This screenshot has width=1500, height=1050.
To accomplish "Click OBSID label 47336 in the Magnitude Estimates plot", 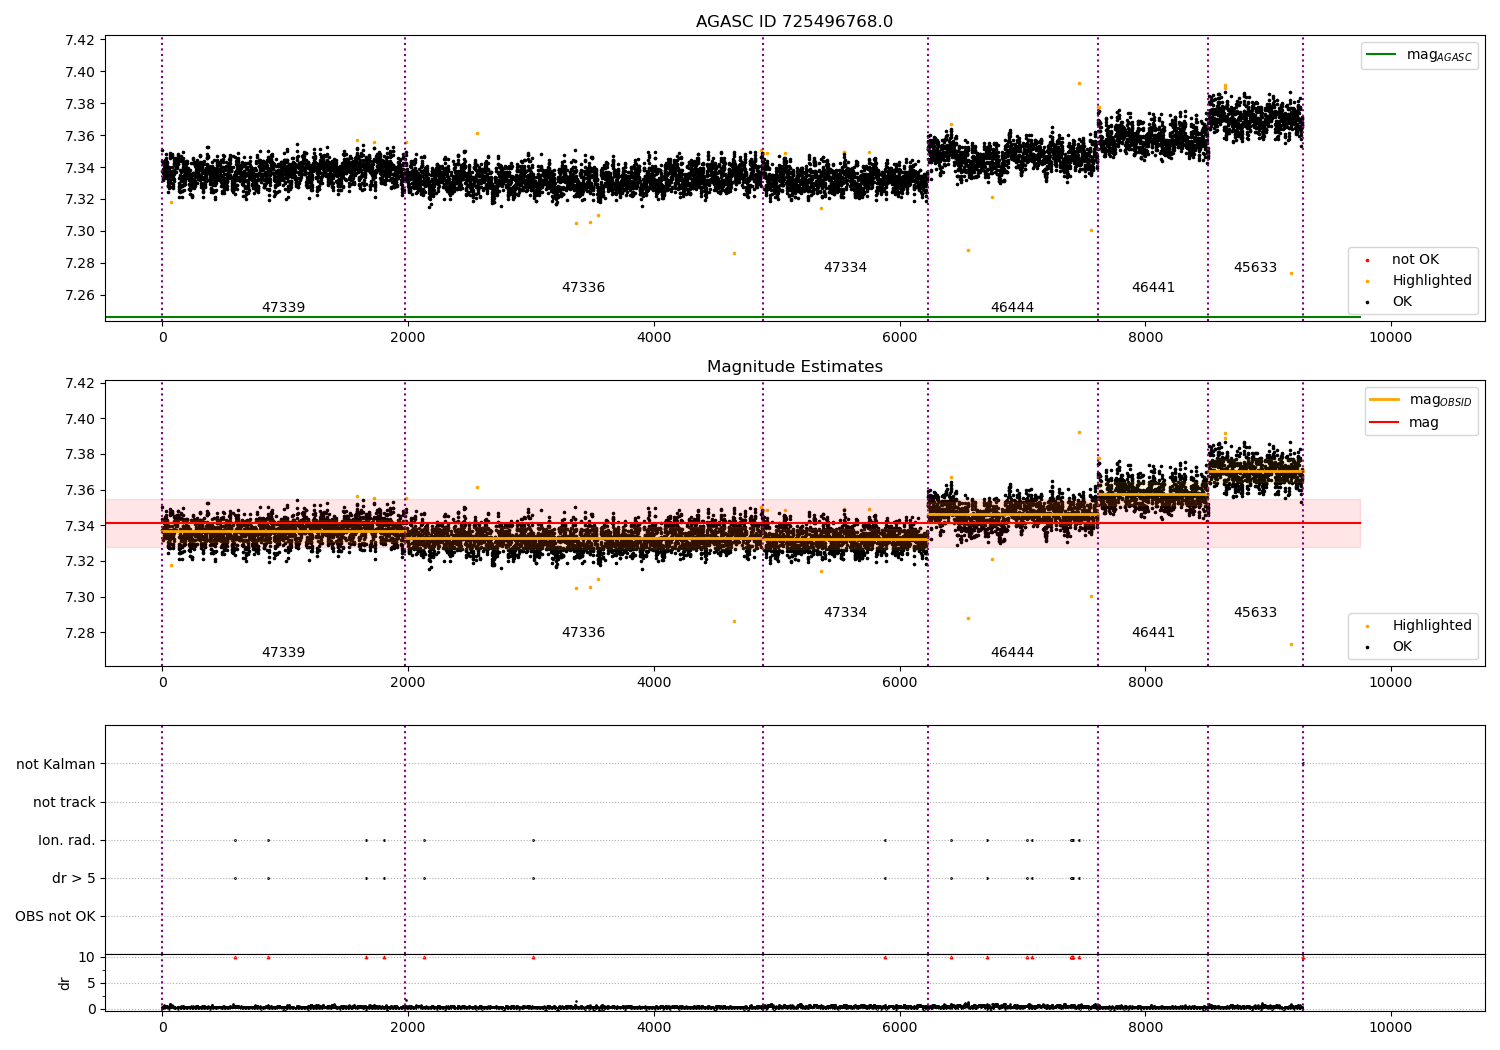I will (583, 633).
